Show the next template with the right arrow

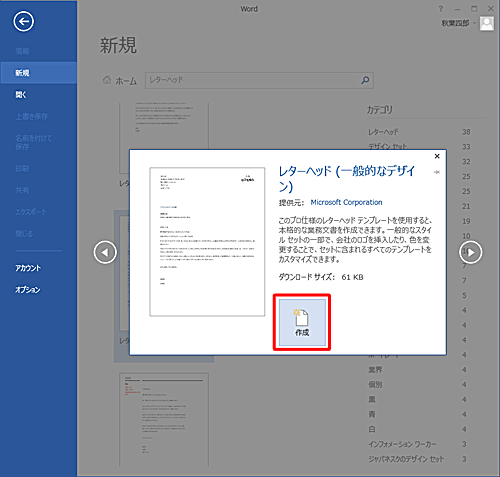pos(471,252)
